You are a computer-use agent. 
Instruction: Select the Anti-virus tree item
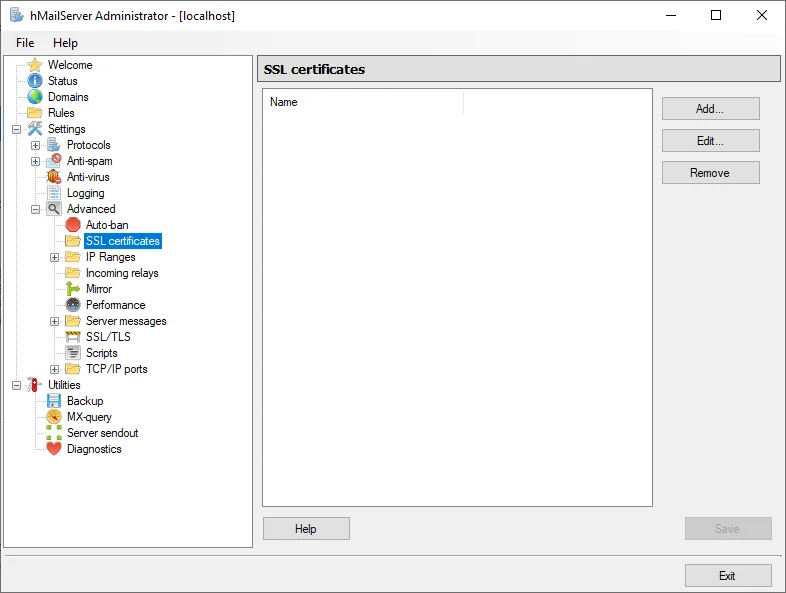88,177
